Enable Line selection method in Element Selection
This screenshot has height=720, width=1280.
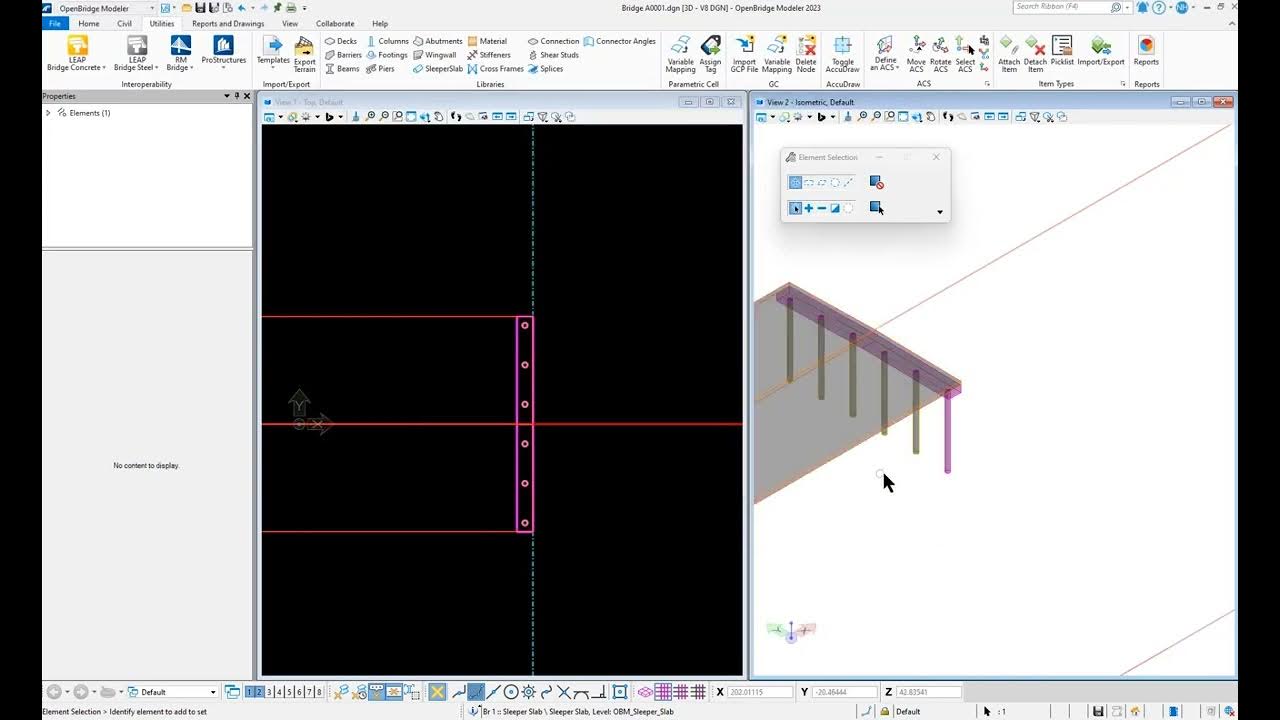coord(848,182)
